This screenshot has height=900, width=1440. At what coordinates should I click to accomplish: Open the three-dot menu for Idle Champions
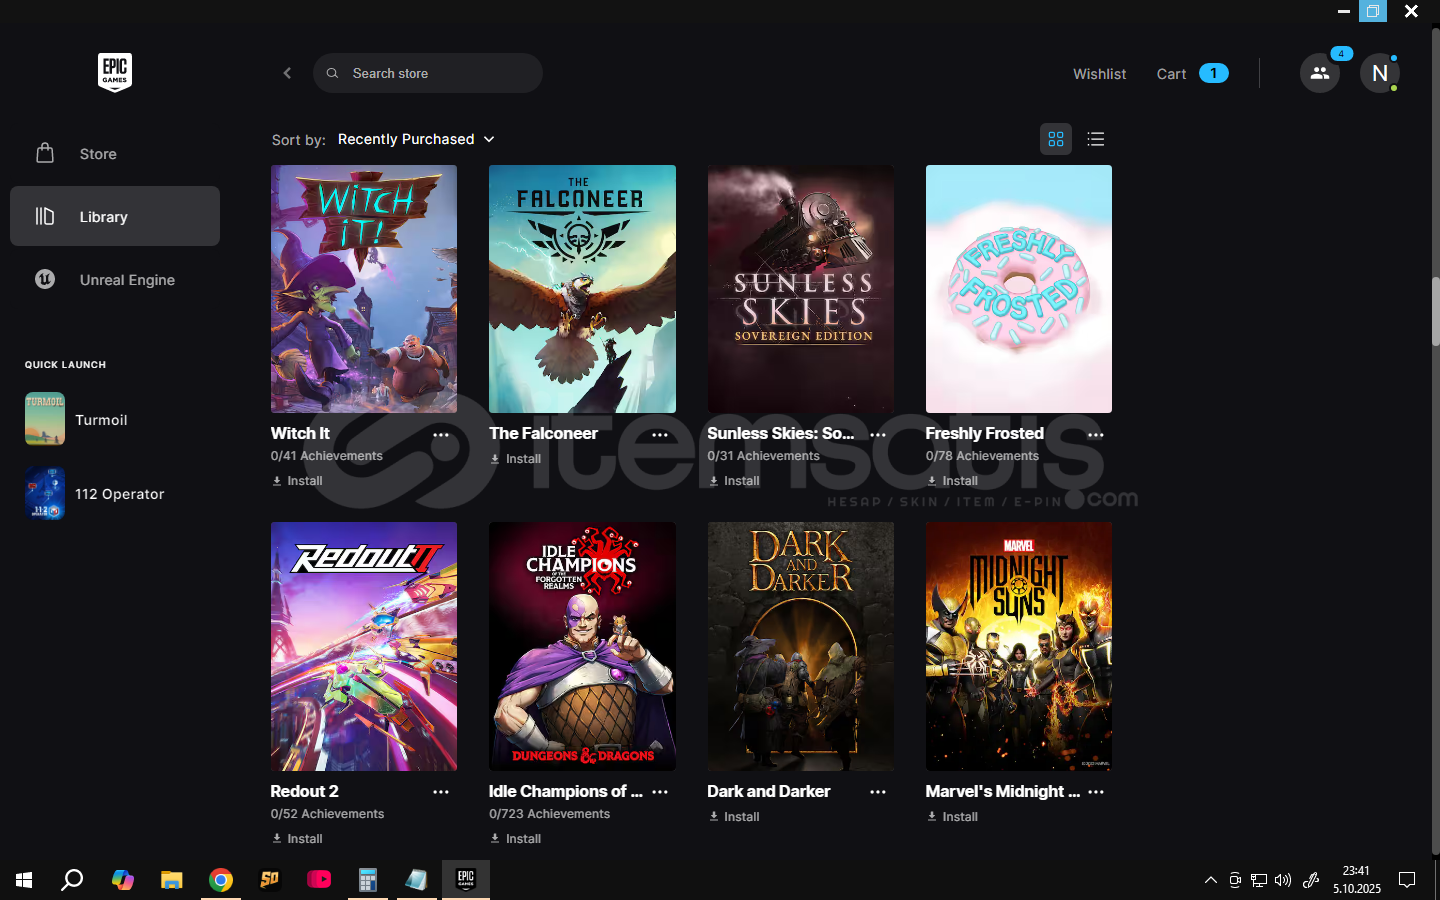pyautogui.click(x=660, y=792)
